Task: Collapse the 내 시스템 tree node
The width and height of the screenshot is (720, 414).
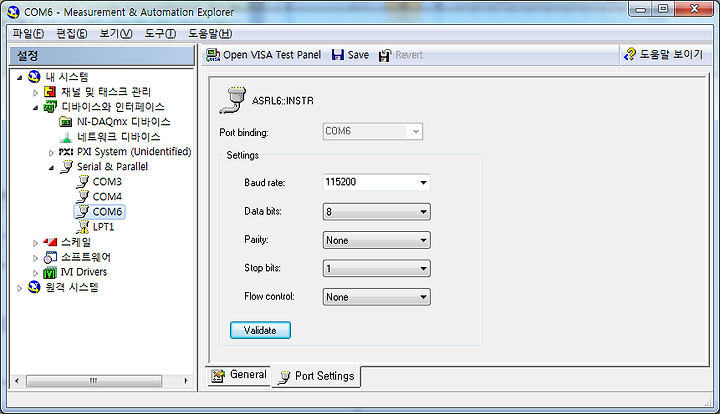Action: pos(20,78)
